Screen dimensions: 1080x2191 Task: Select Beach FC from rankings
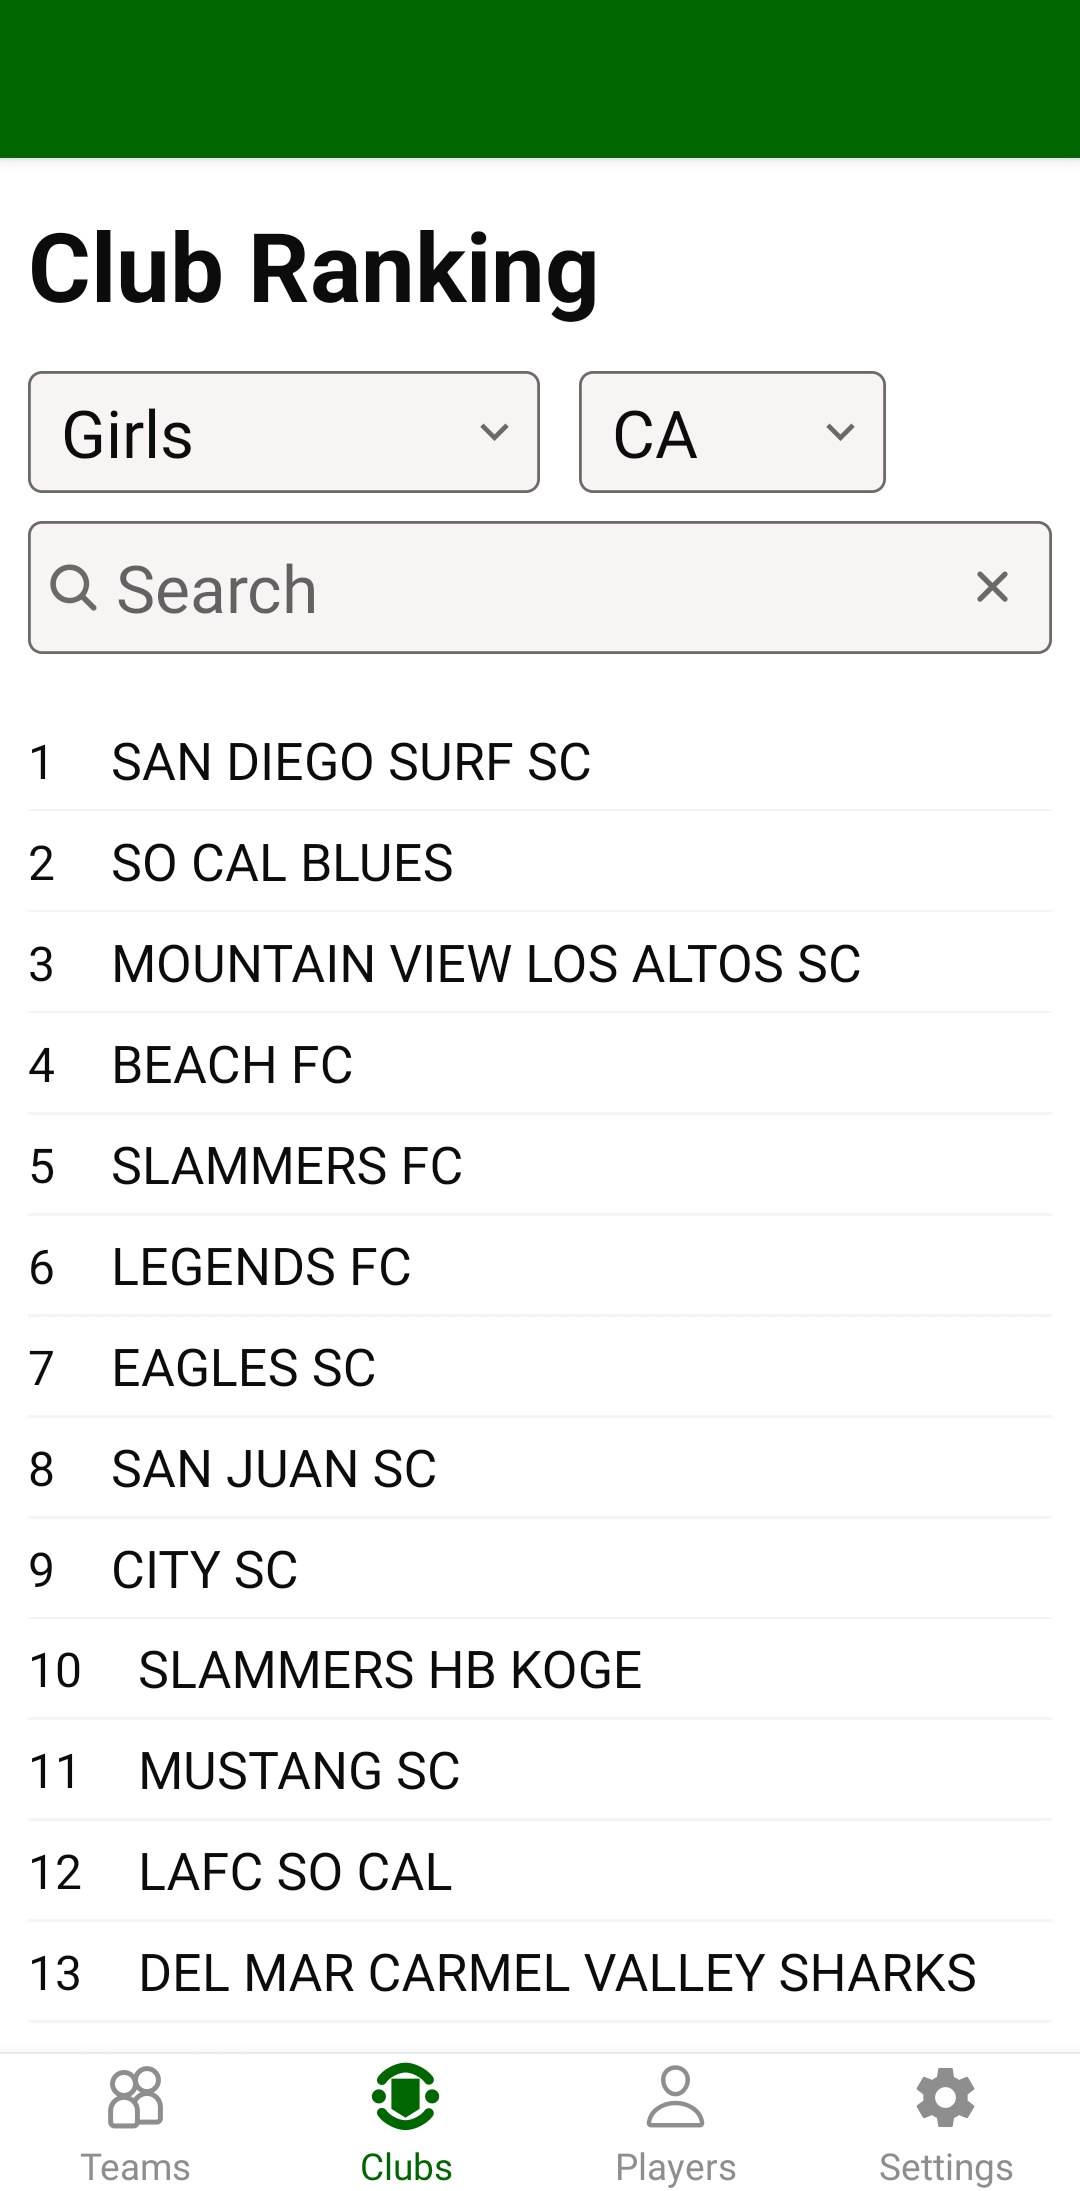coord(232,1065)
